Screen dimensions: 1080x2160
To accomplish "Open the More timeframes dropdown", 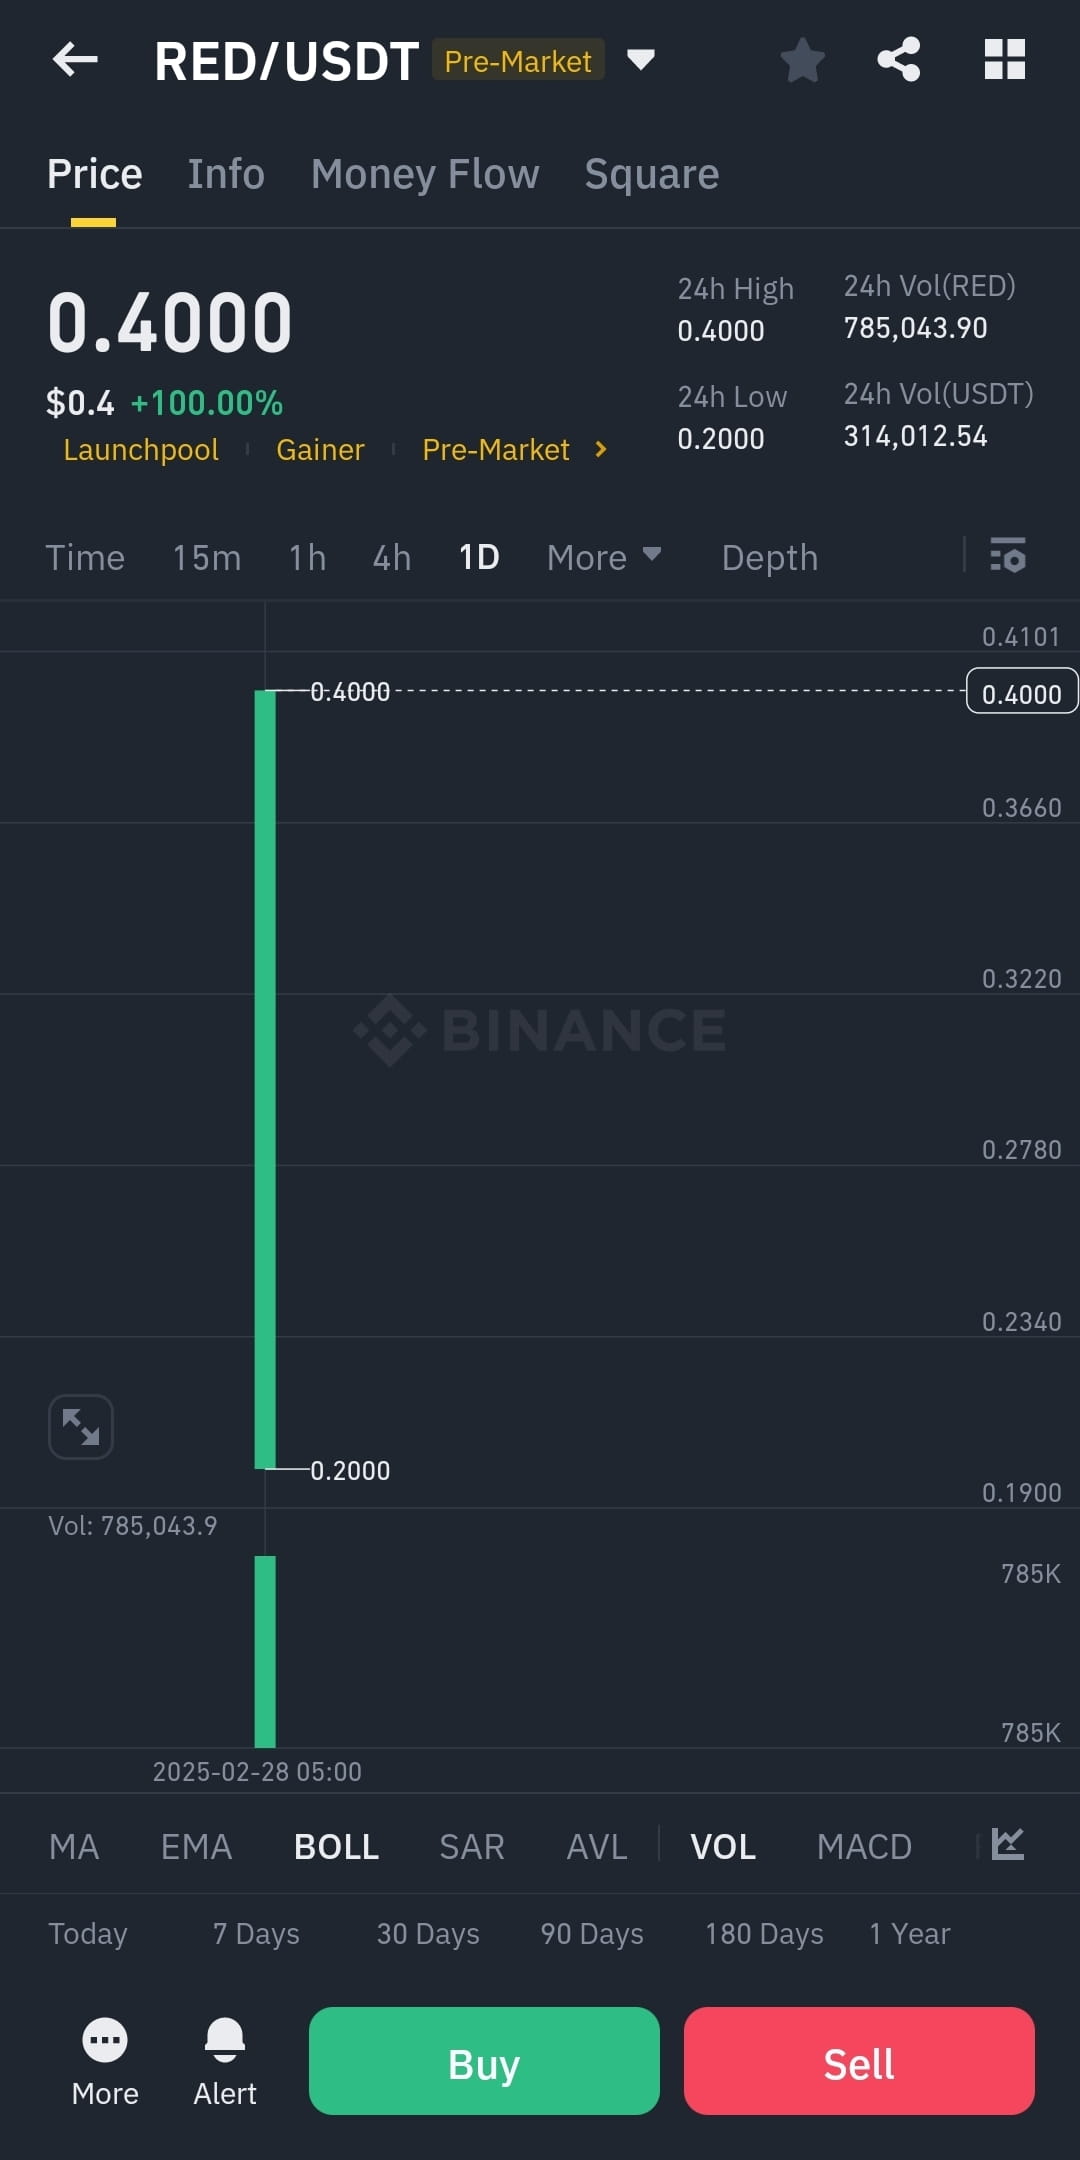I will coord(604,557).
